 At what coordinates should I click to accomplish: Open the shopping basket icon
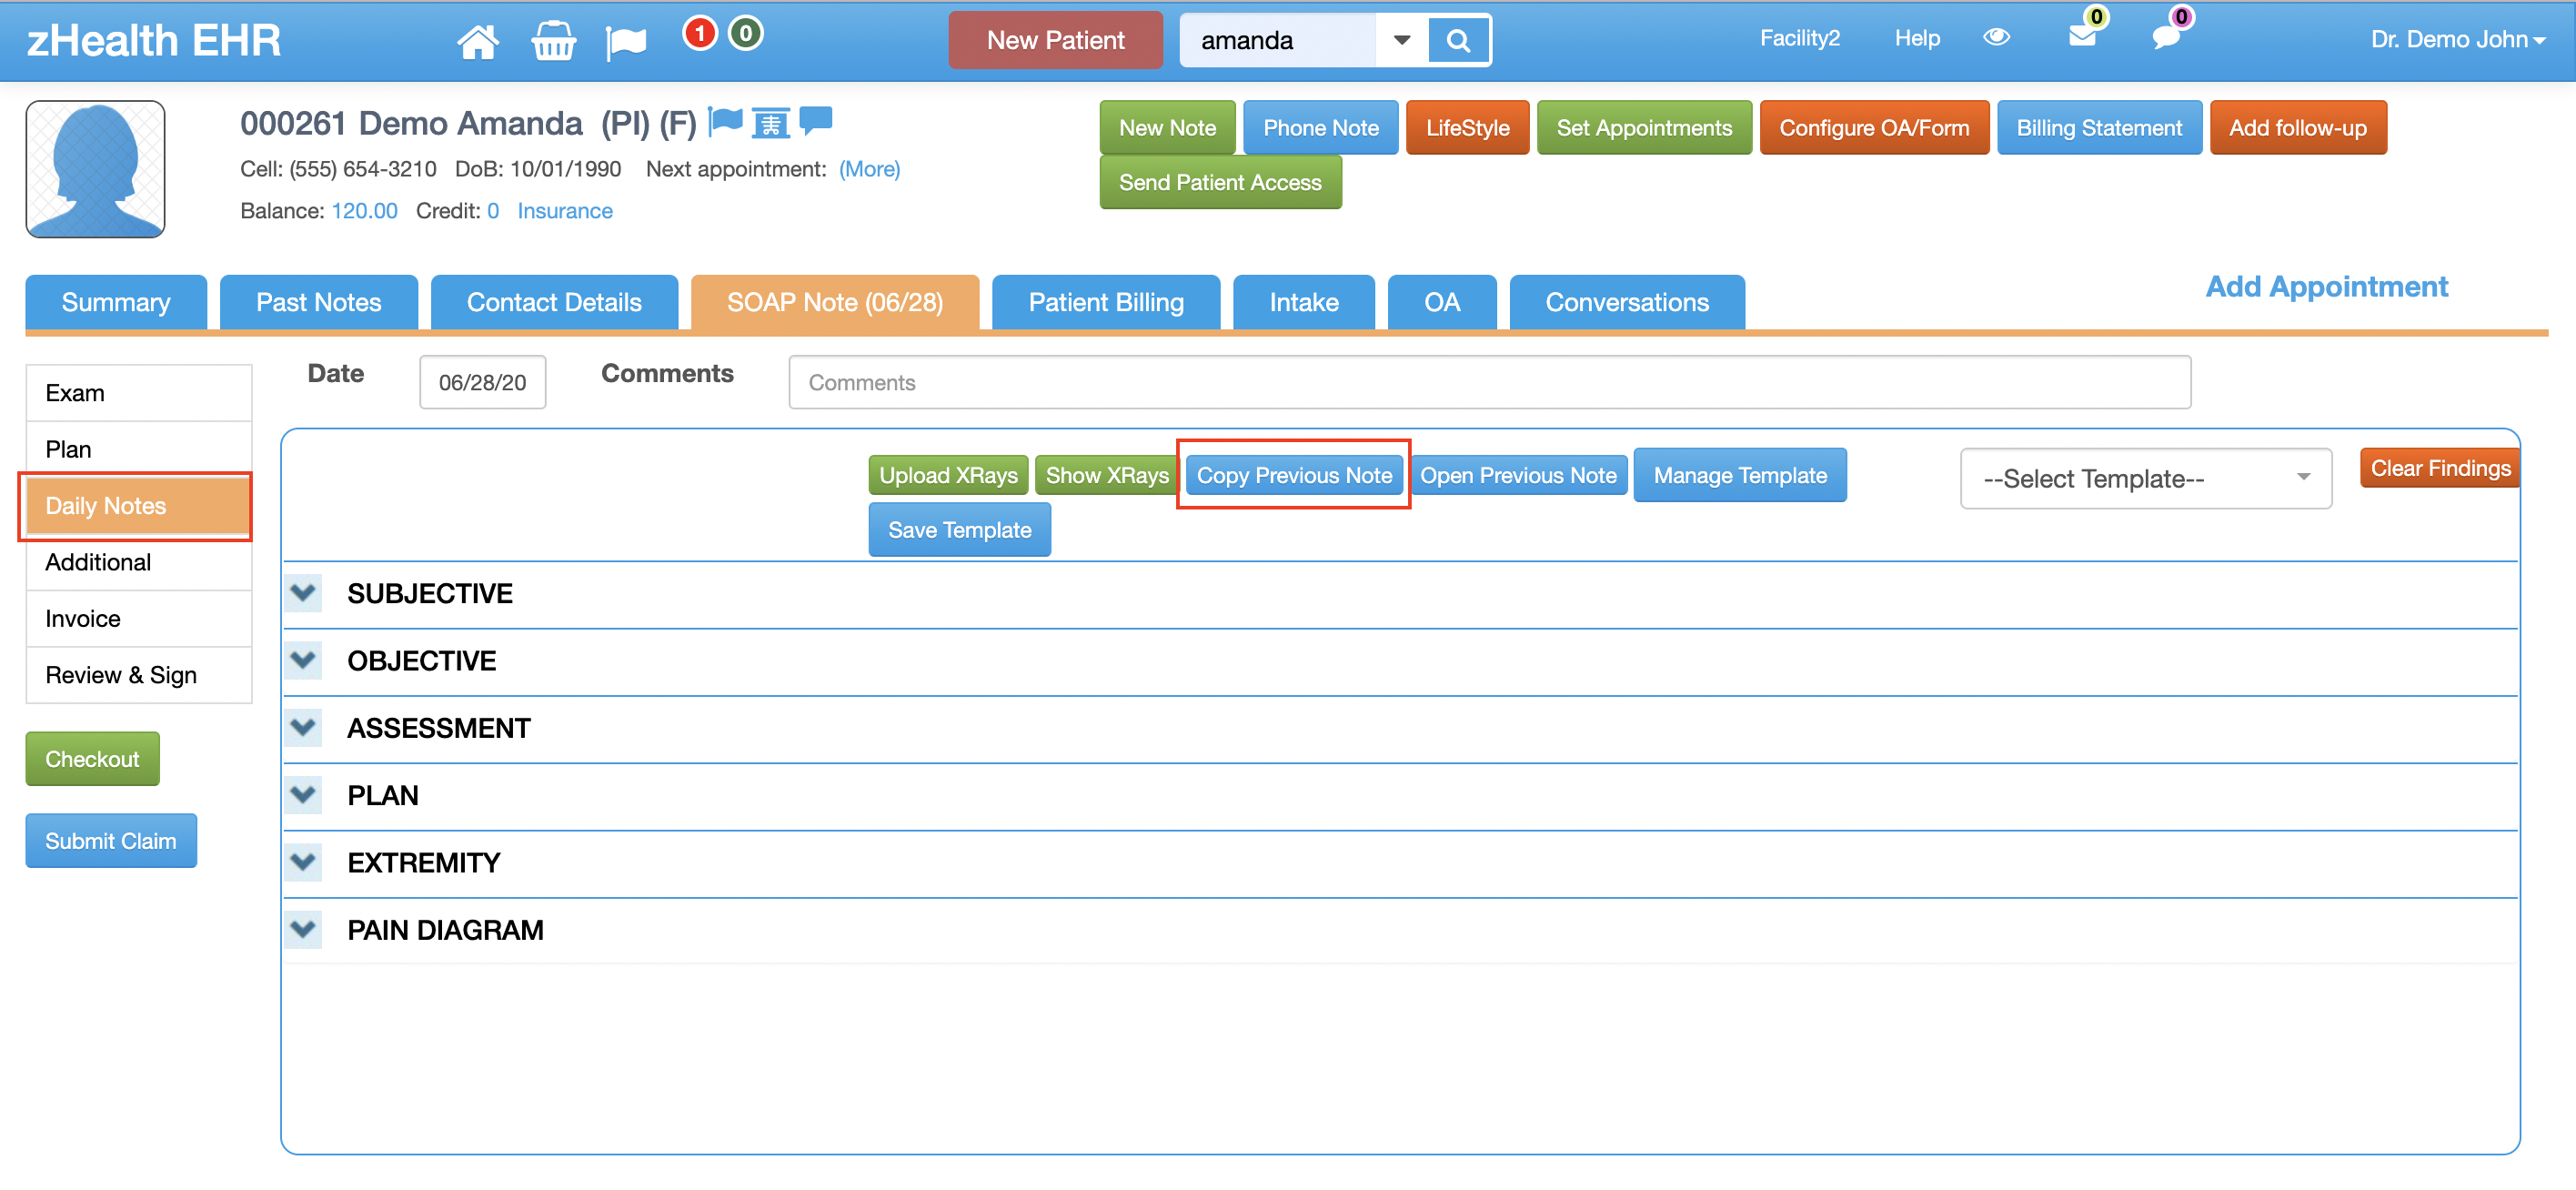(x=553, y=41)
